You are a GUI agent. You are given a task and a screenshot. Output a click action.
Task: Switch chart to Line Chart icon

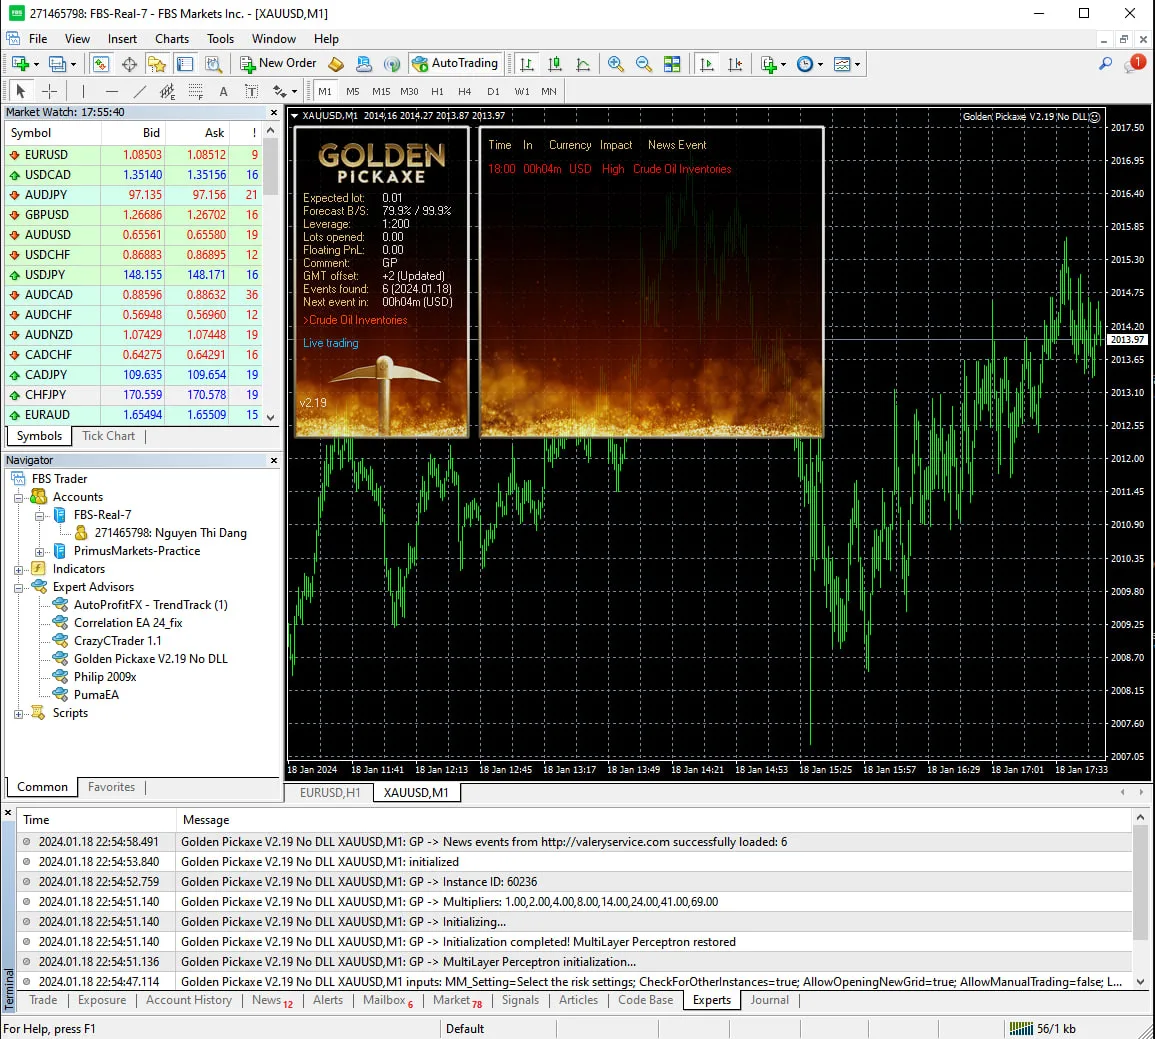tap(583, 64)
